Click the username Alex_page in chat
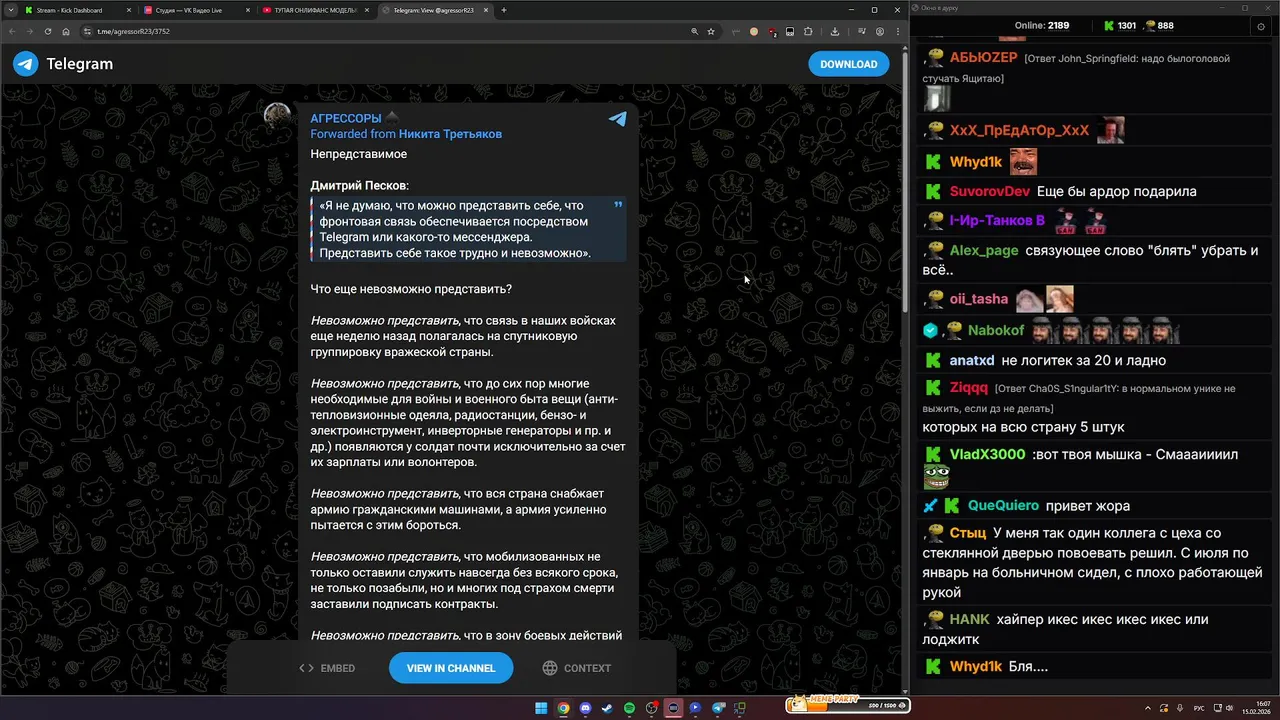This screenshot has height=720, width=1280. click(984, 251)
